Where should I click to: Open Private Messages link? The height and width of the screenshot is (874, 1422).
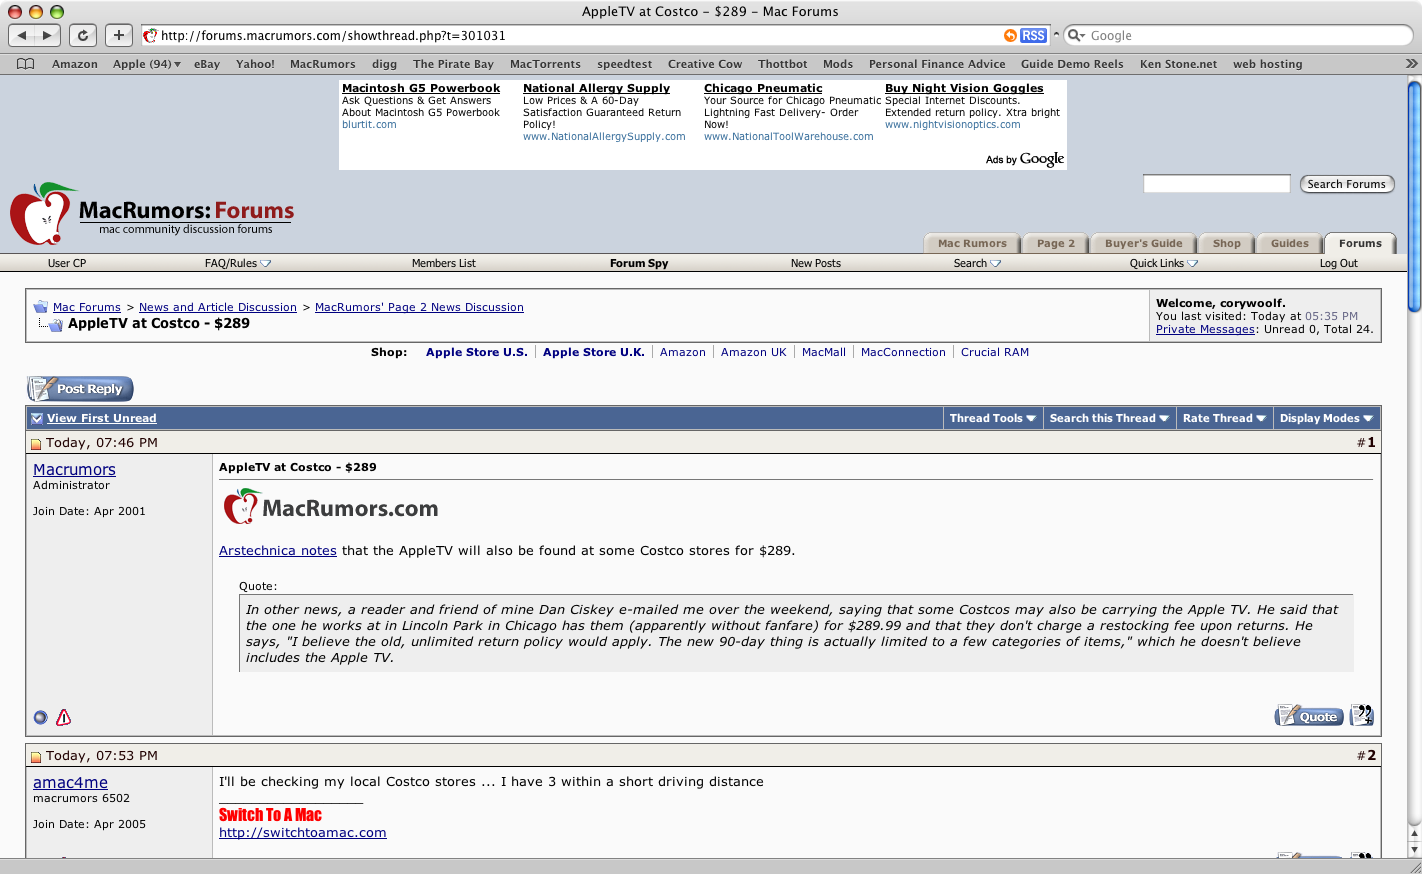1205,329
